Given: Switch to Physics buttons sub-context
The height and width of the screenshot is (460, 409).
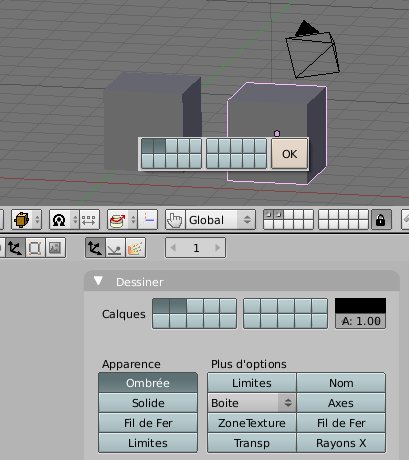Looking at the screenshot, I should [115, 248].
